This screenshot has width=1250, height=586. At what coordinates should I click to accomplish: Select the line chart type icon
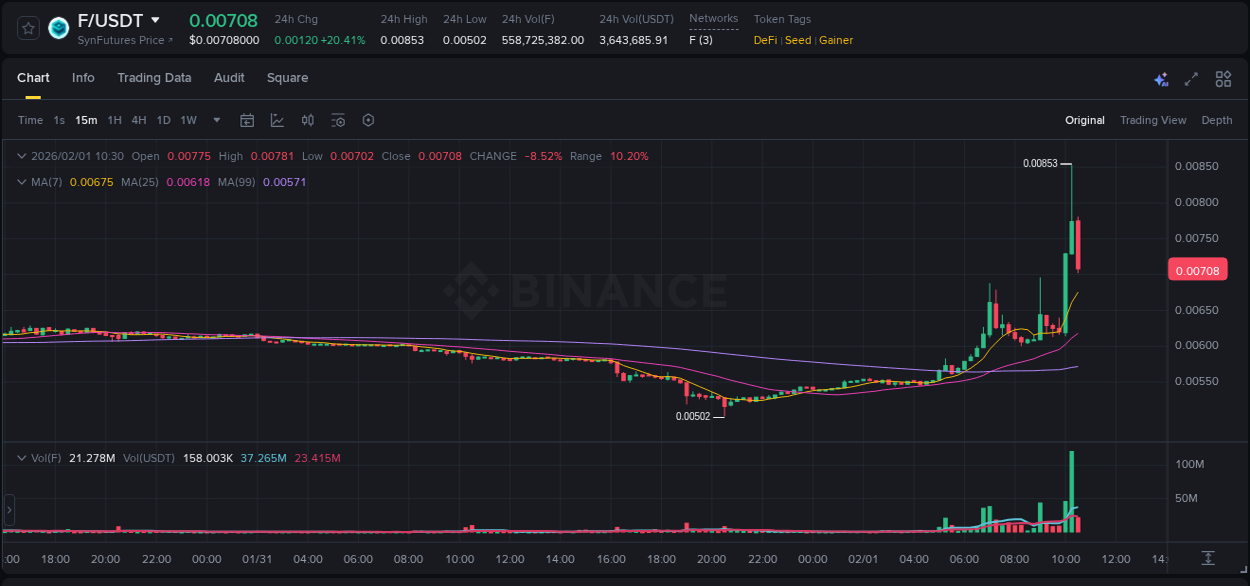[x=277, y=120]
